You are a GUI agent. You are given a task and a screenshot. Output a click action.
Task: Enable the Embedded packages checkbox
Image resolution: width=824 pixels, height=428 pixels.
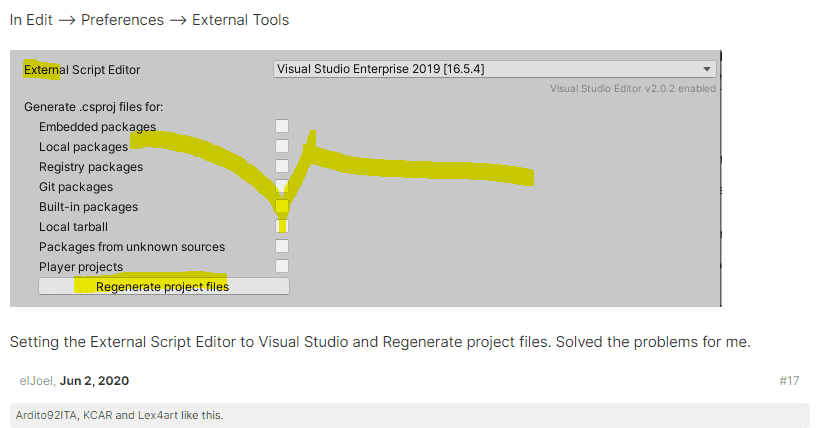pyautogui.click(x=282, y=126)
